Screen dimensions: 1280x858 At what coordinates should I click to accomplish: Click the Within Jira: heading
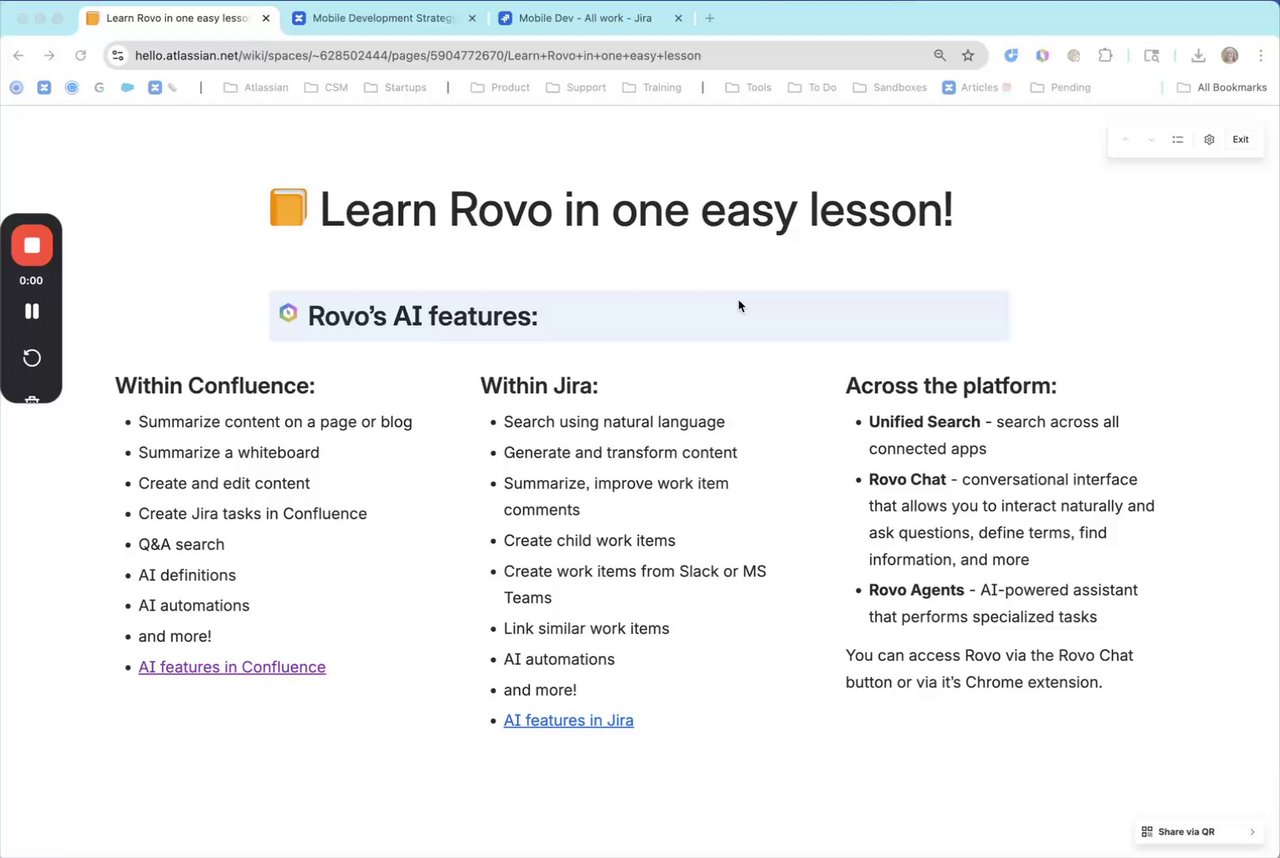[x=539, y=386]
